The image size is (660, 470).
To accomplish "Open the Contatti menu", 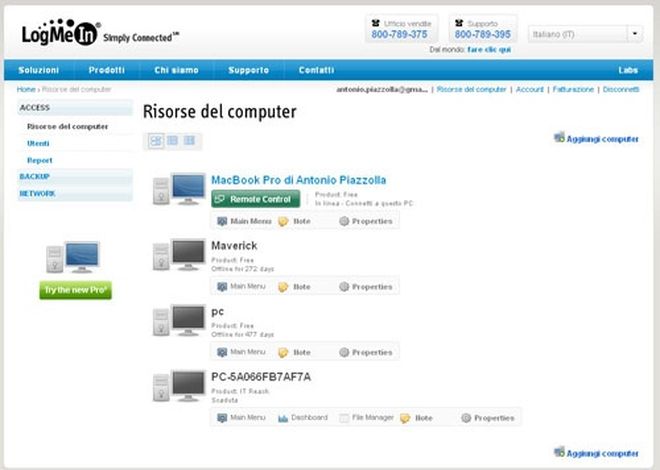I will click(317, 70).
